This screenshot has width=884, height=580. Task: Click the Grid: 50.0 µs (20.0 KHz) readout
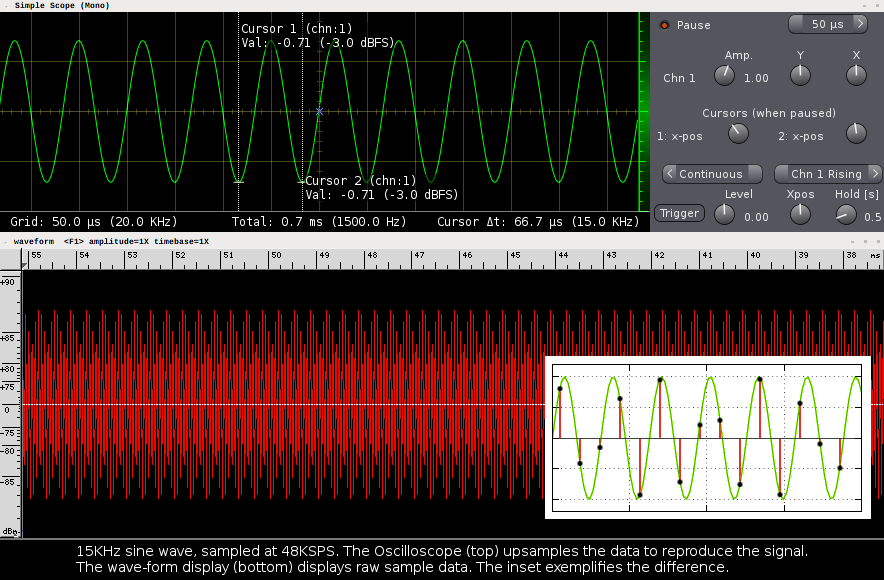94,222
